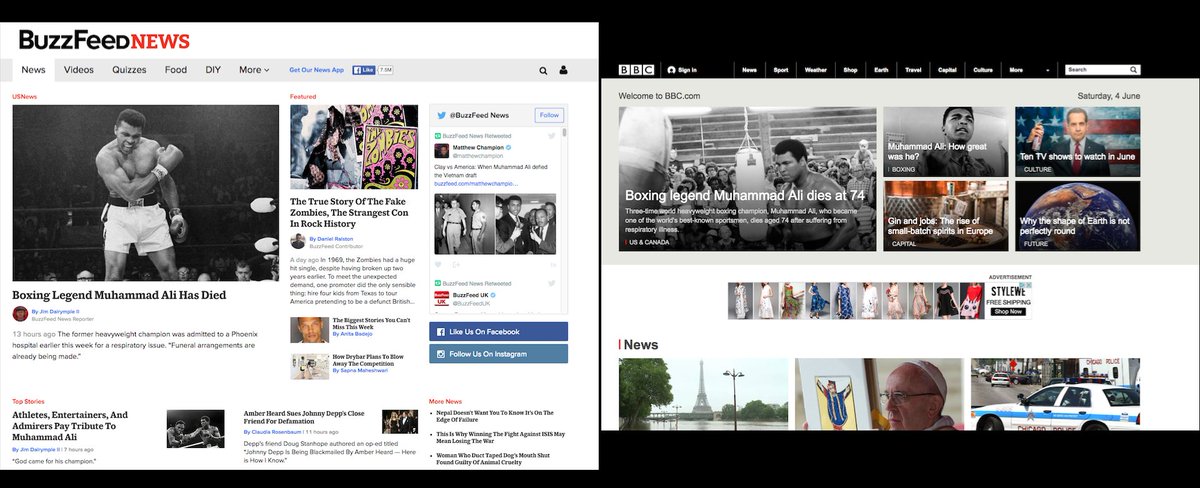Open the BuzzFeed Videos tab
Image resolution: width=1200 pixels, height=488 pixels.
[79, 70]
